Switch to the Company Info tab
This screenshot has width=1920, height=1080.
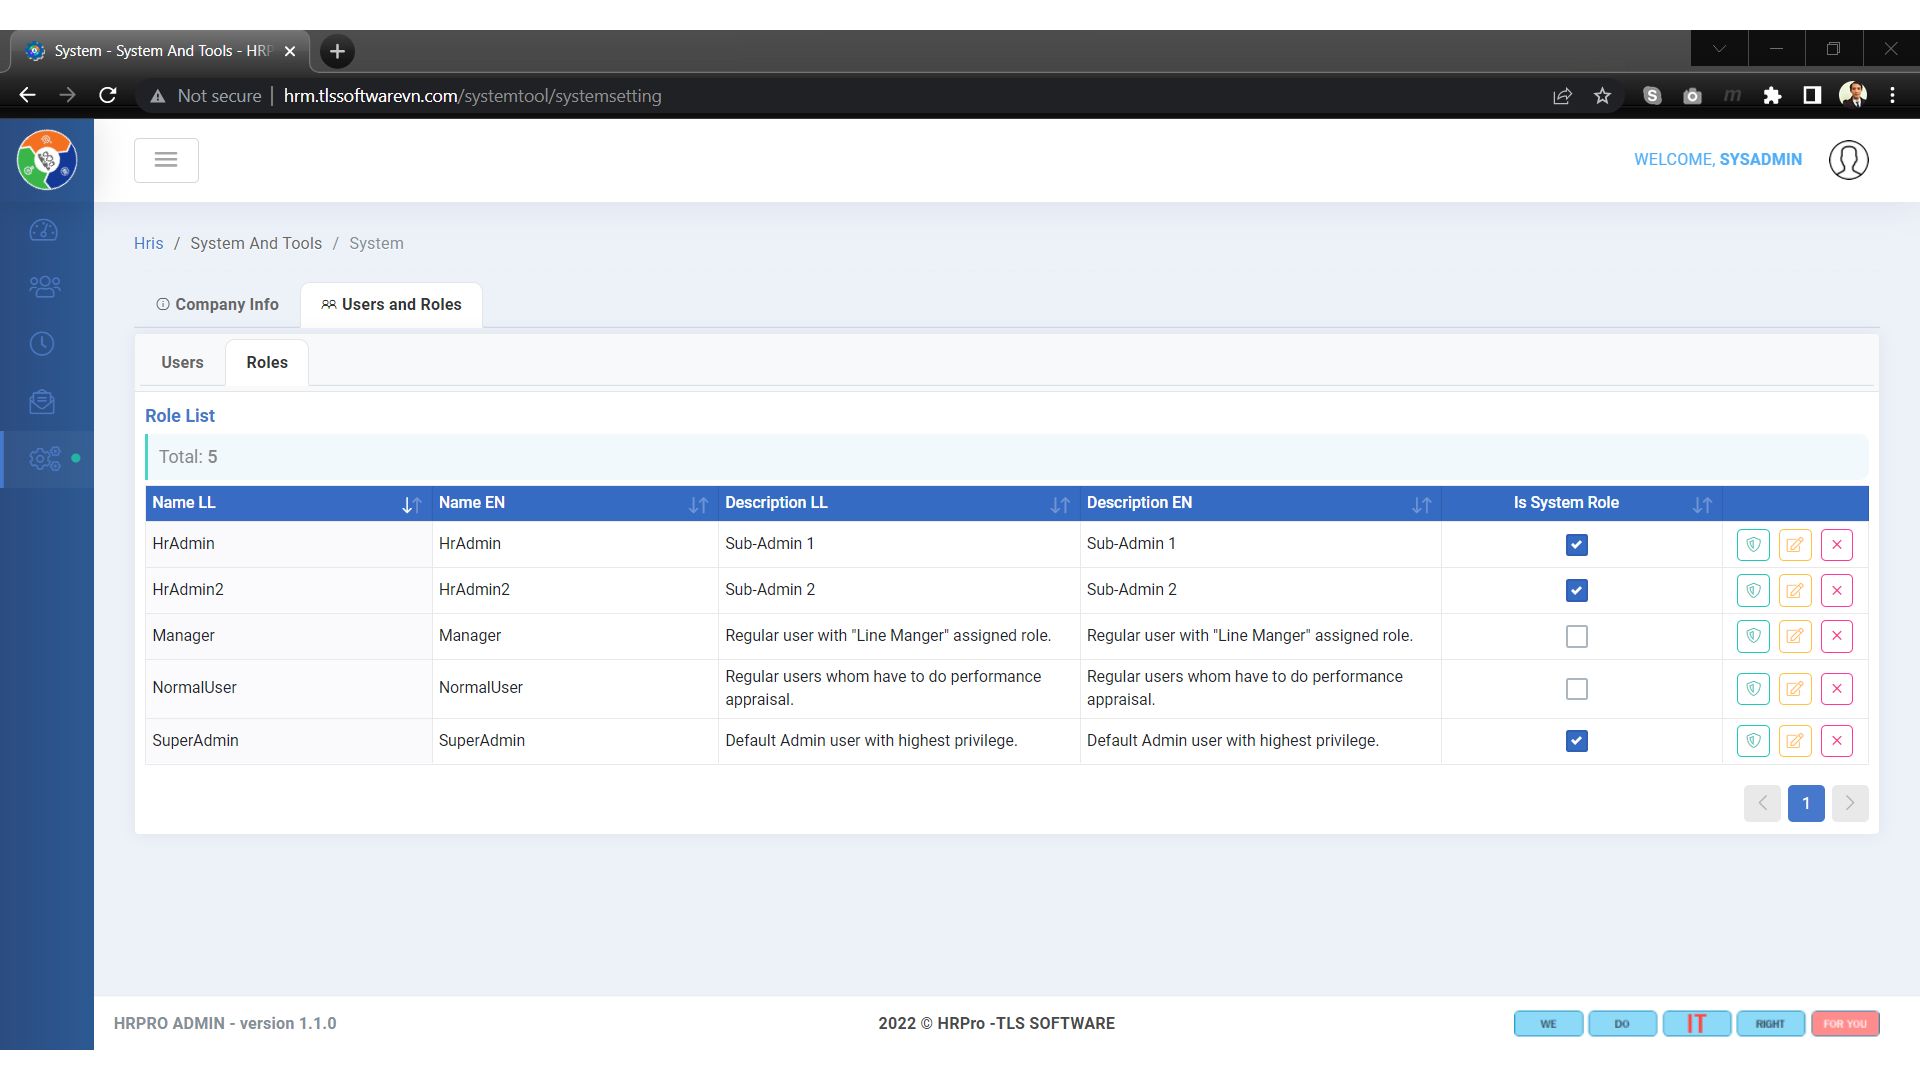218,305
